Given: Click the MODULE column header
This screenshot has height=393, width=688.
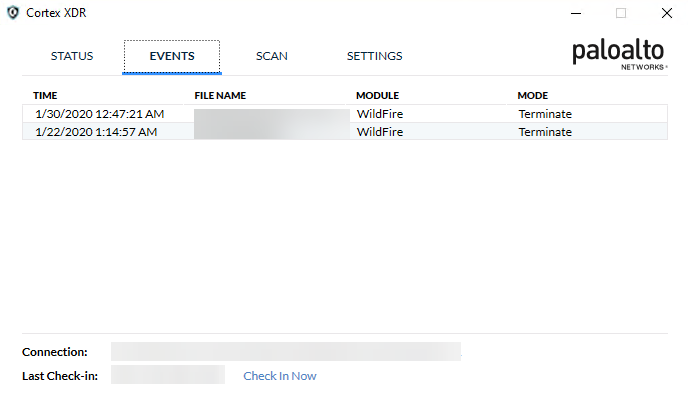Looking at the screenshot, I should pyautogui.click(x=377, y=96).
